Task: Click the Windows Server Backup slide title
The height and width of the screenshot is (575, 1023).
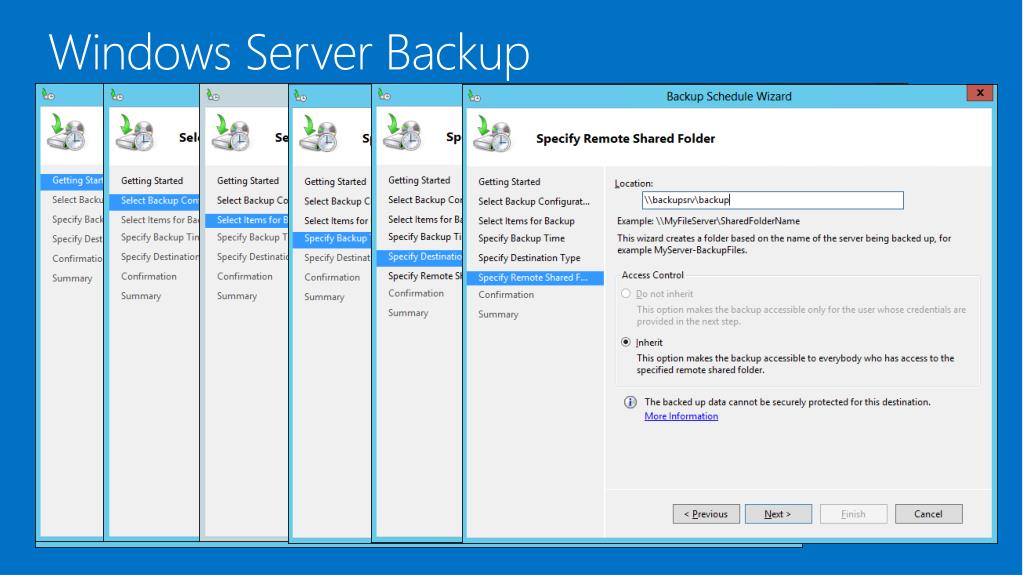Action: pyautogui.click(x=289, y=52)
